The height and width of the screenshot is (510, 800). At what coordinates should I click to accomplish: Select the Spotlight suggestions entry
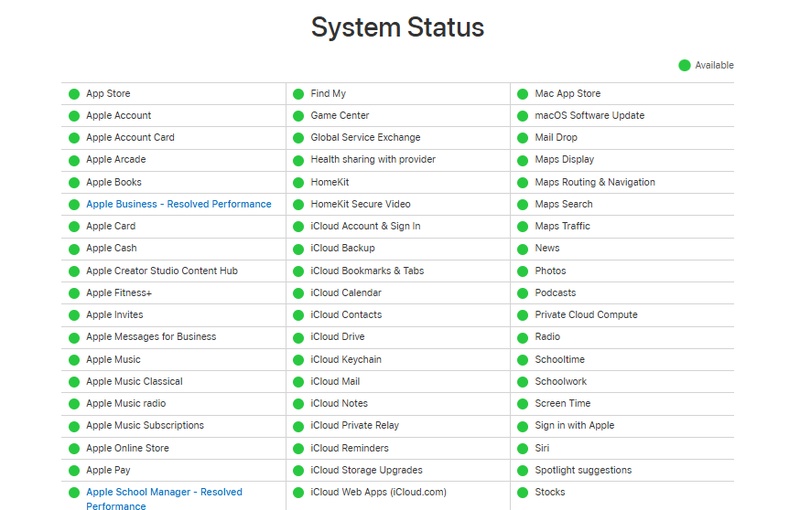[x=583, y=470]
